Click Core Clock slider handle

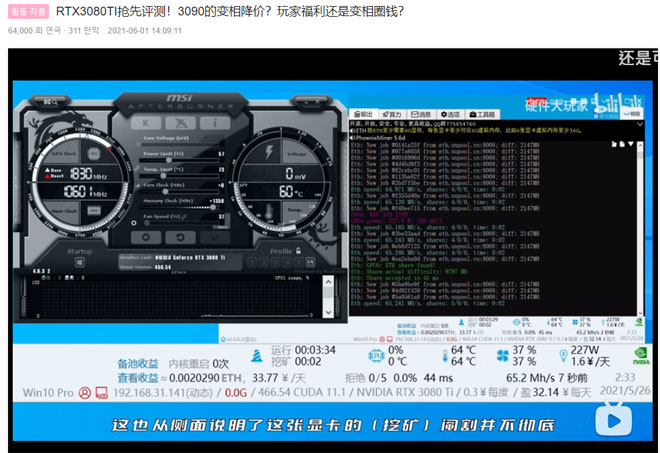coord(166,192)
